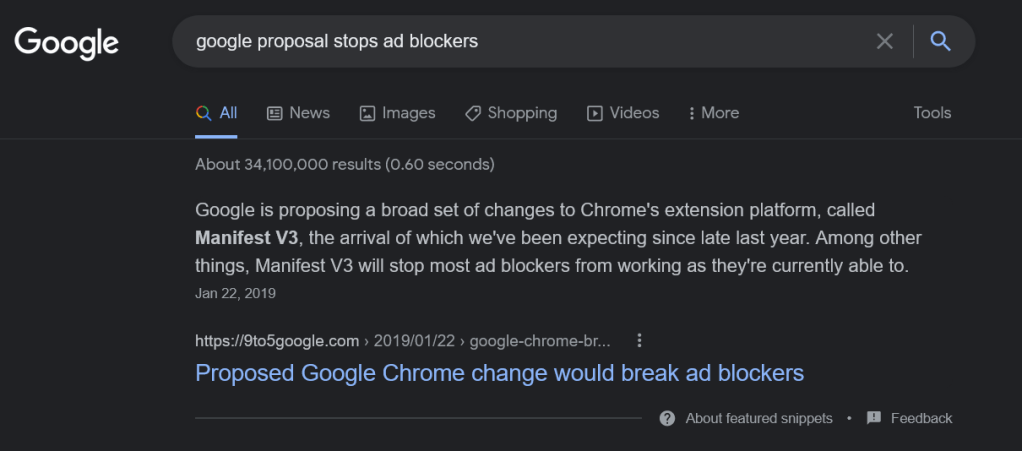Click the News tab icon
The image size is (1022, 451).
[x=275, y=113]
